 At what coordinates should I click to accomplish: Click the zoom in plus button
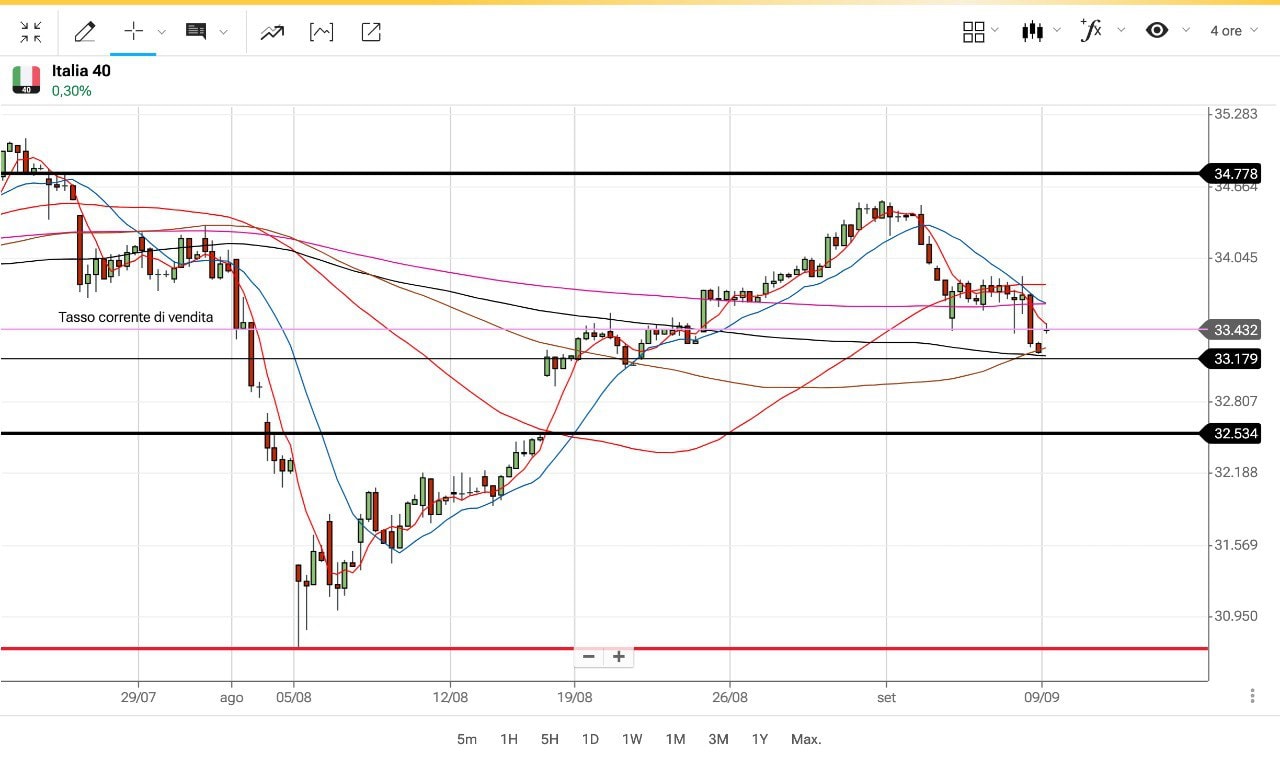619,657
